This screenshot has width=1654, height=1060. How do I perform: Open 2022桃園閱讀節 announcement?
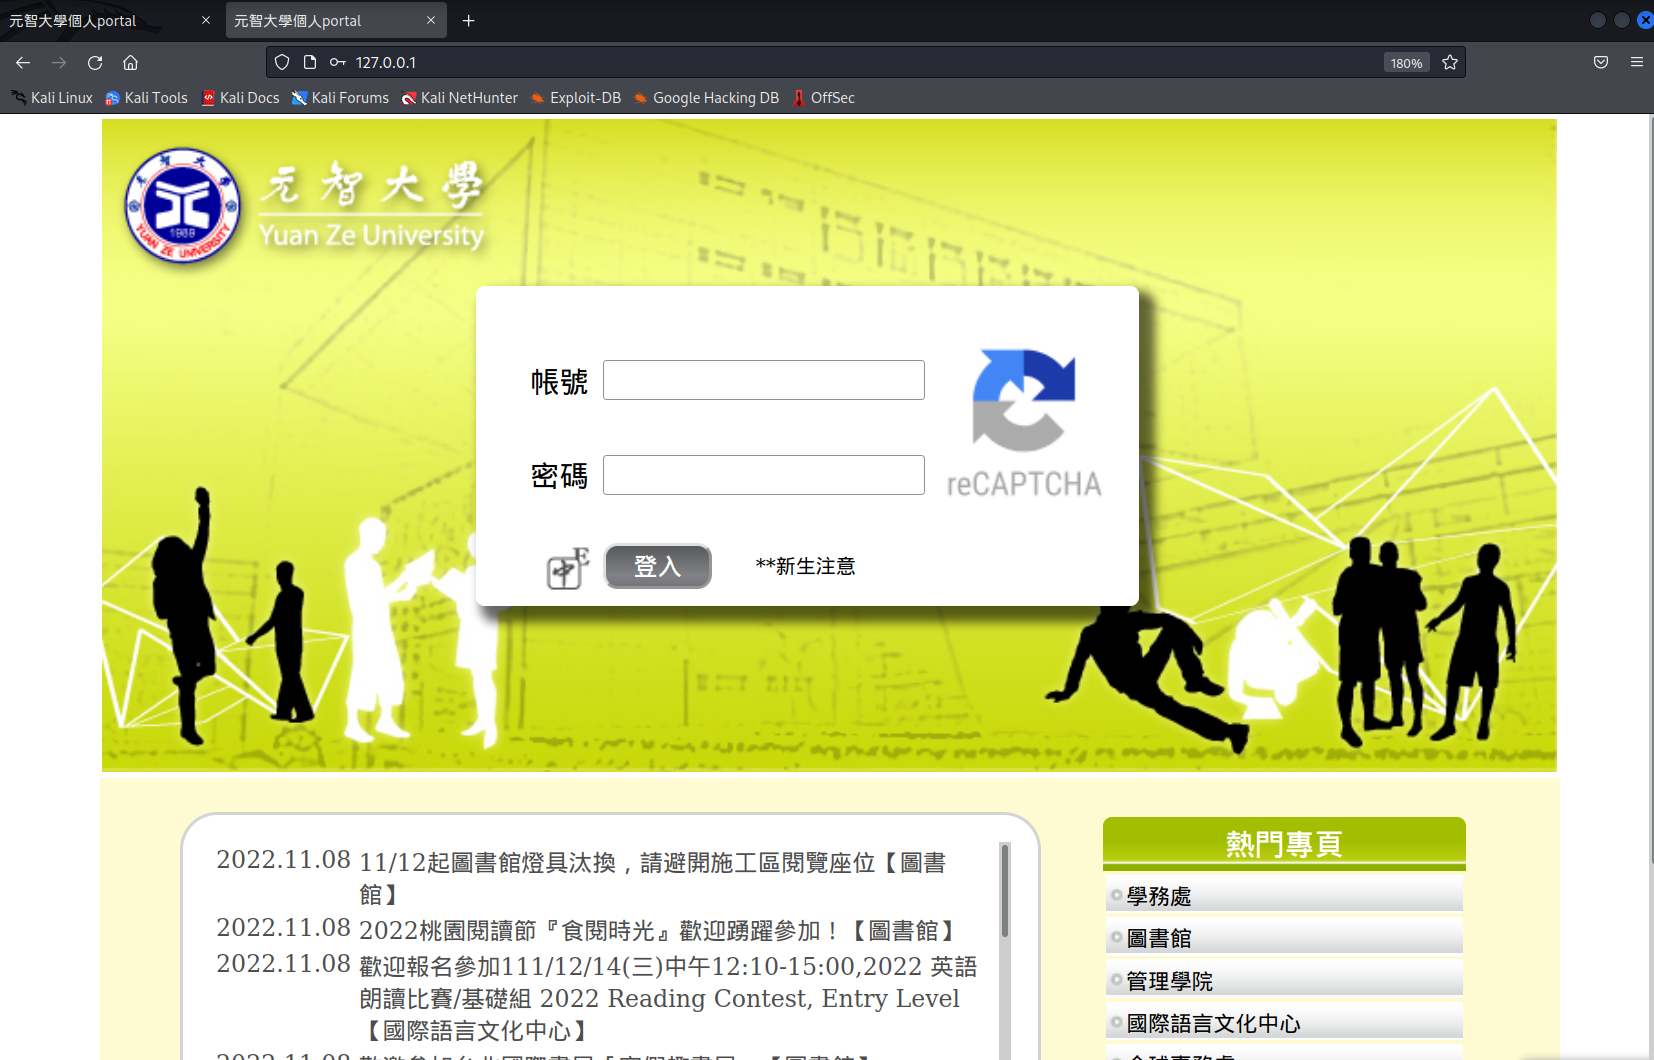(x=657, y=930)
